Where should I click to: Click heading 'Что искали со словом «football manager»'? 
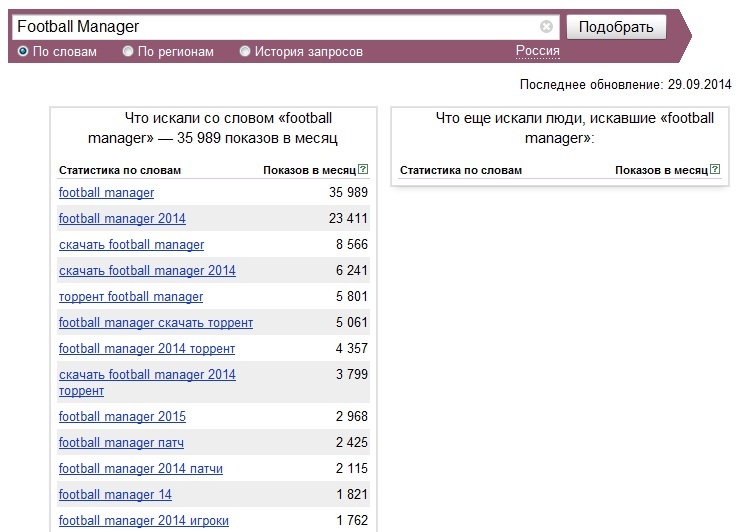pos(213,128)
